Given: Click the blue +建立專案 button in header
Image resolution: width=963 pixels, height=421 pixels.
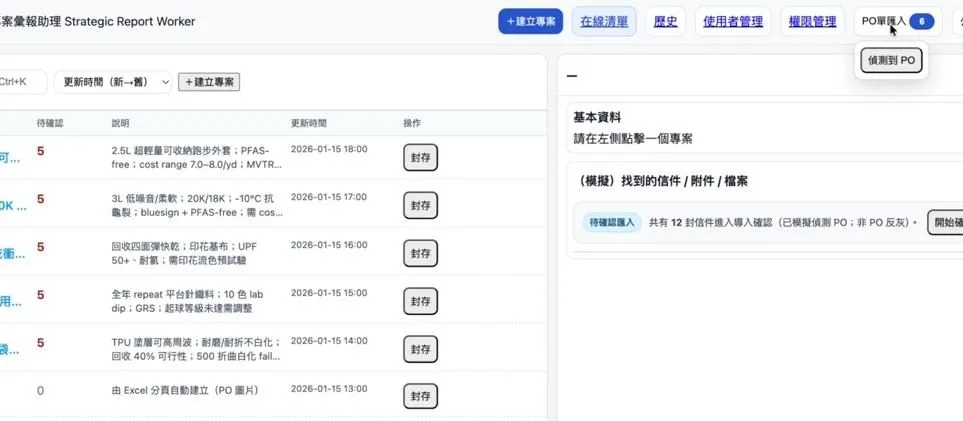Looking at the screenshot, I should (530, 22).
